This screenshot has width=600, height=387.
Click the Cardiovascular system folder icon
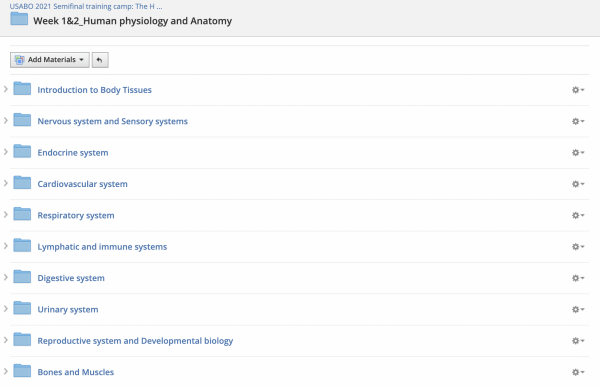pos(22,183)
